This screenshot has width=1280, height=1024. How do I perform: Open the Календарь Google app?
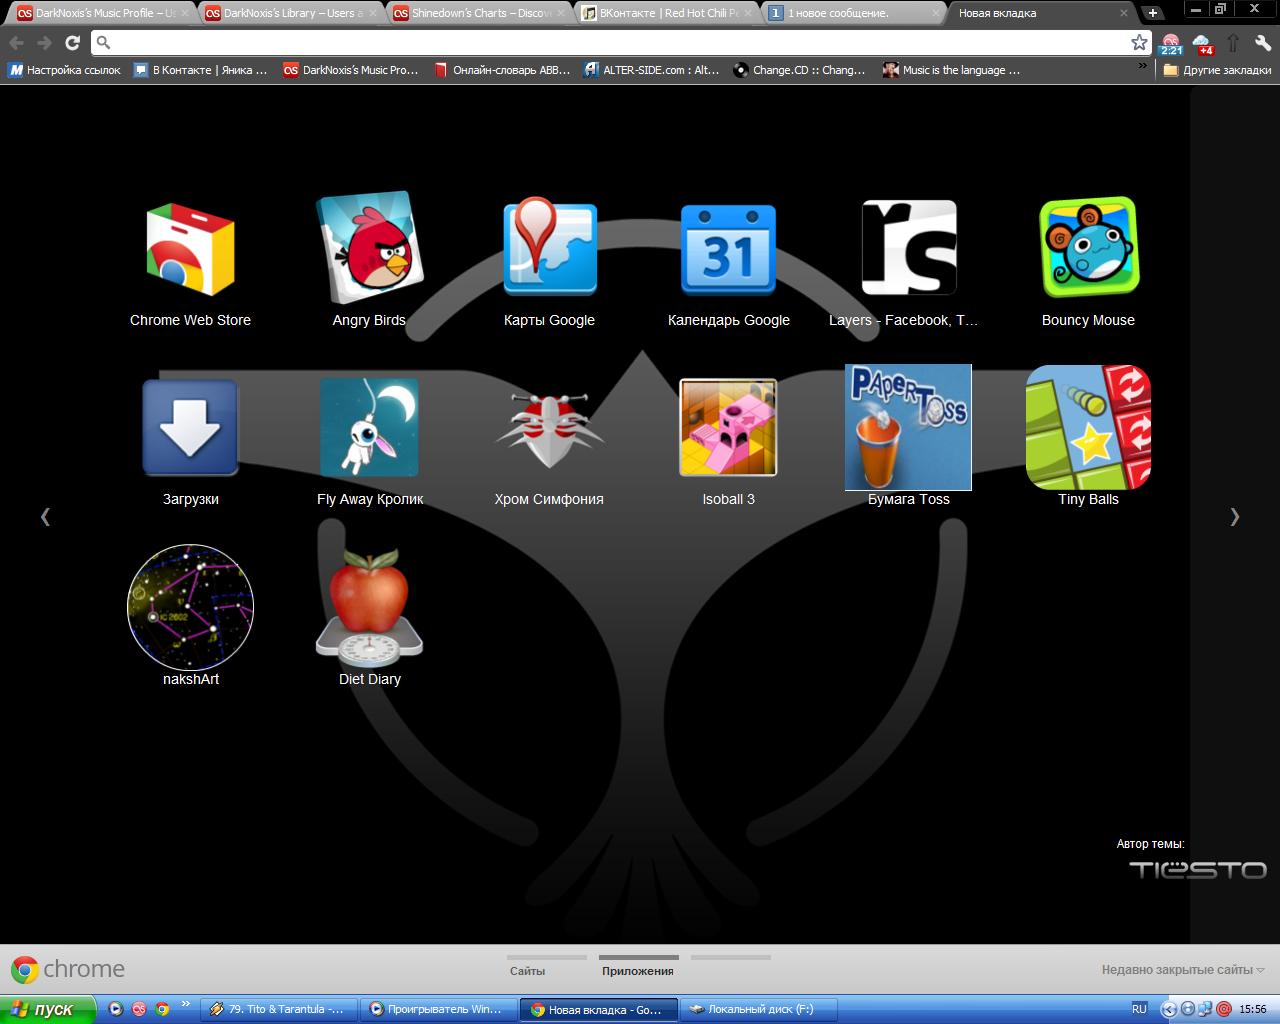click(728, 250)
